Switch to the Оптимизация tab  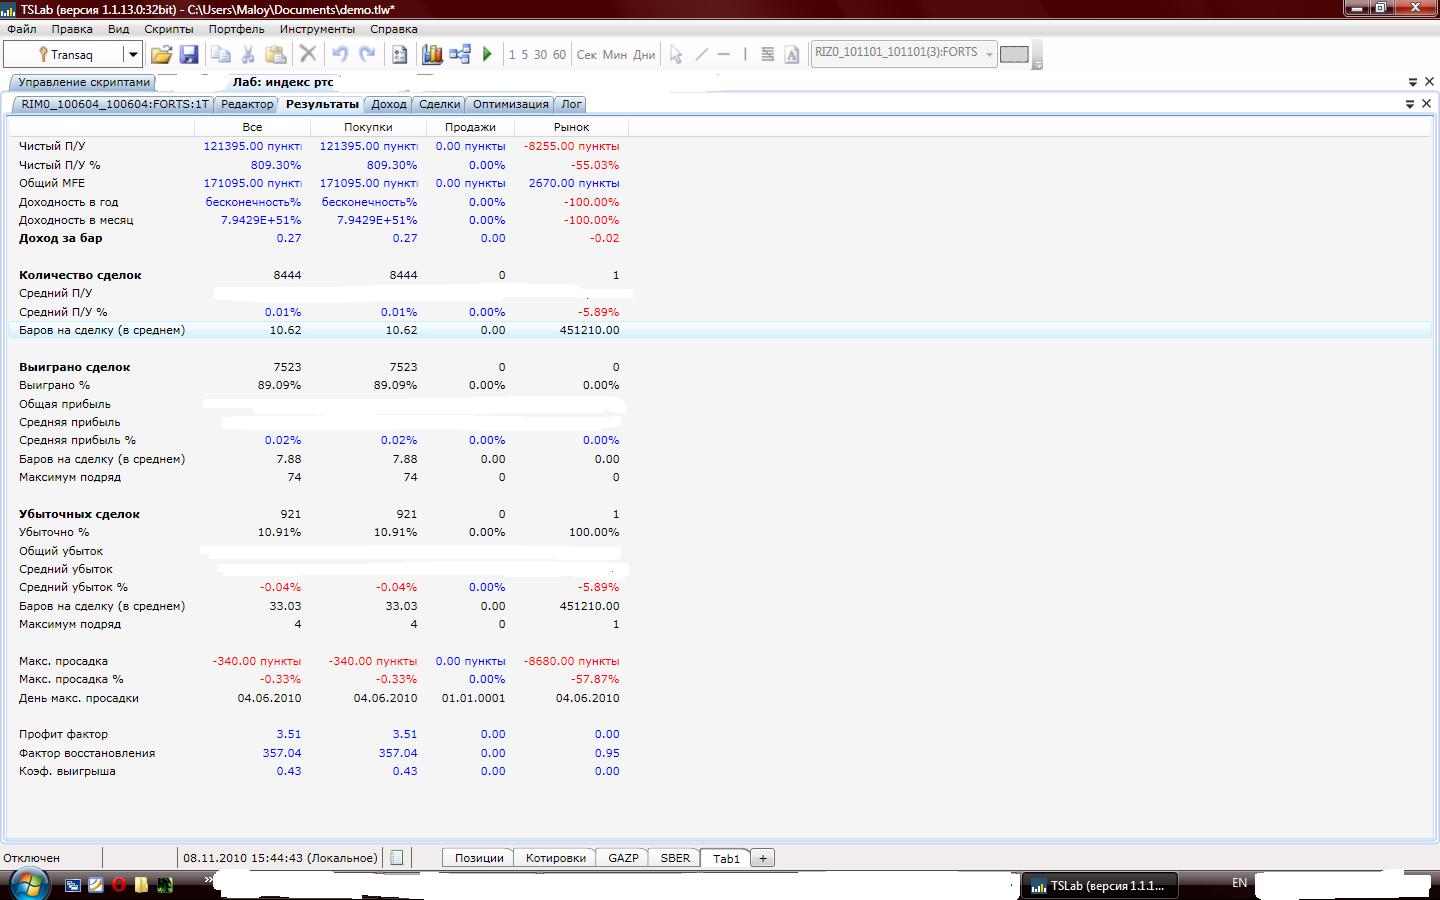pyautogui.click(x=510, y=104)
